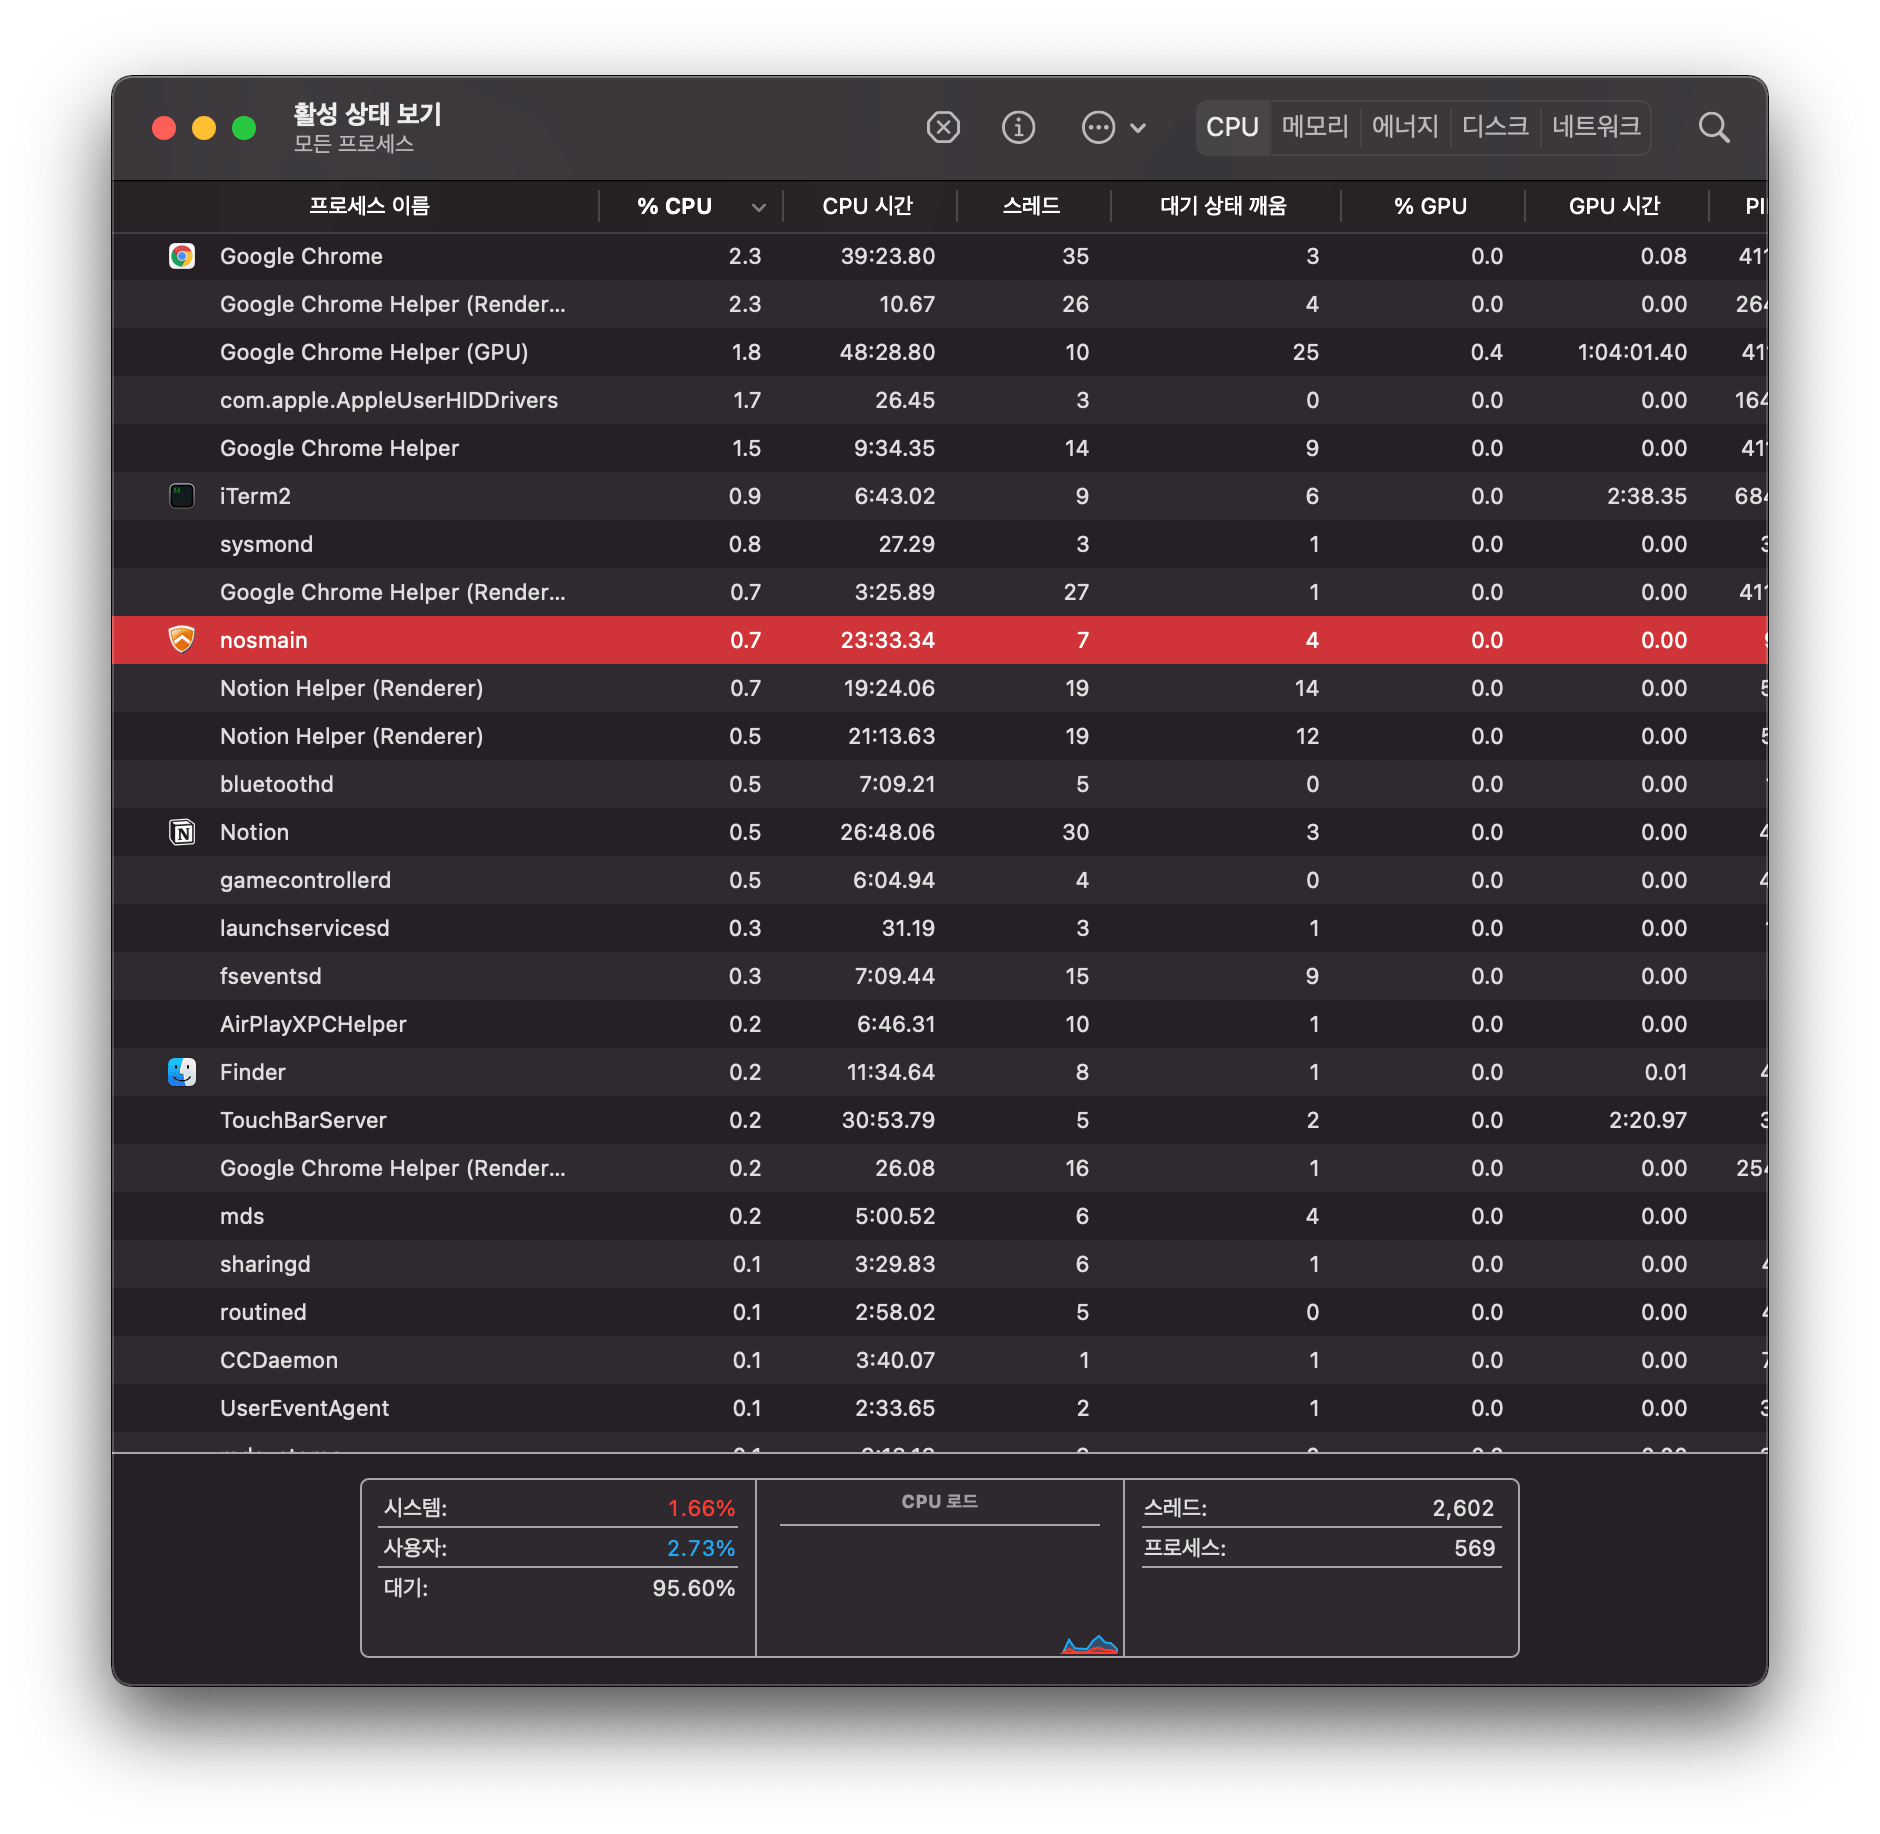
Task: Click the 시스템 1.66% value
Action: click(x=701, y=1508)
